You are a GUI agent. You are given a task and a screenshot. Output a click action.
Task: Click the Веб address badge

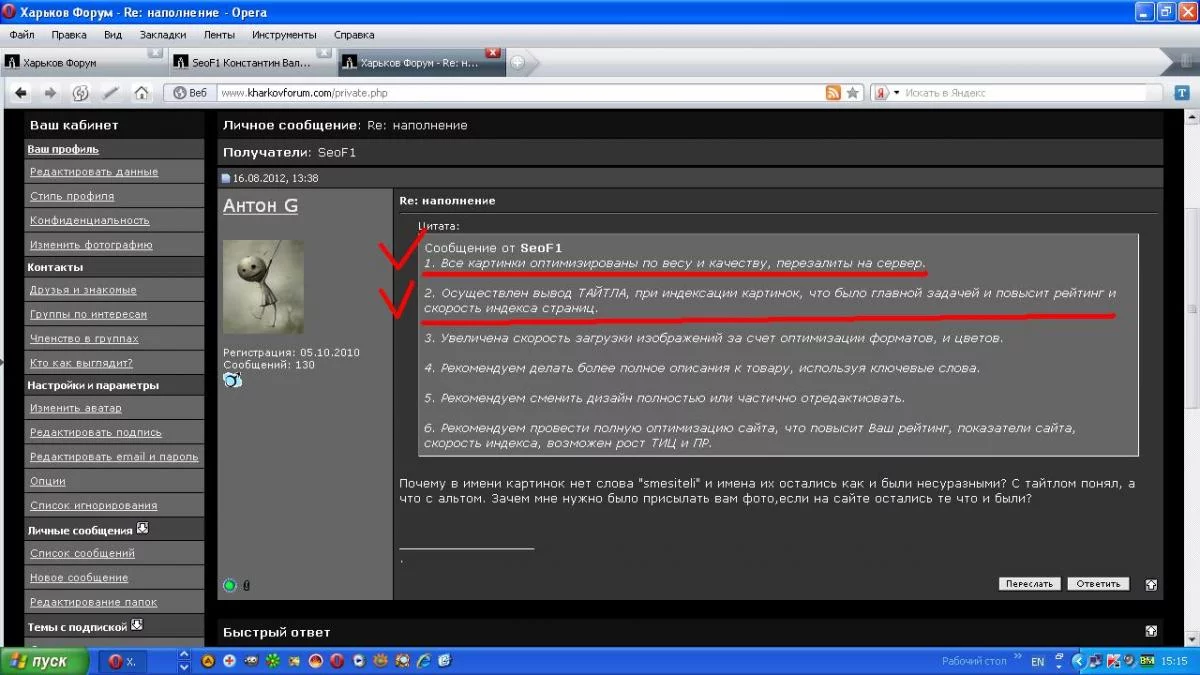190,93
